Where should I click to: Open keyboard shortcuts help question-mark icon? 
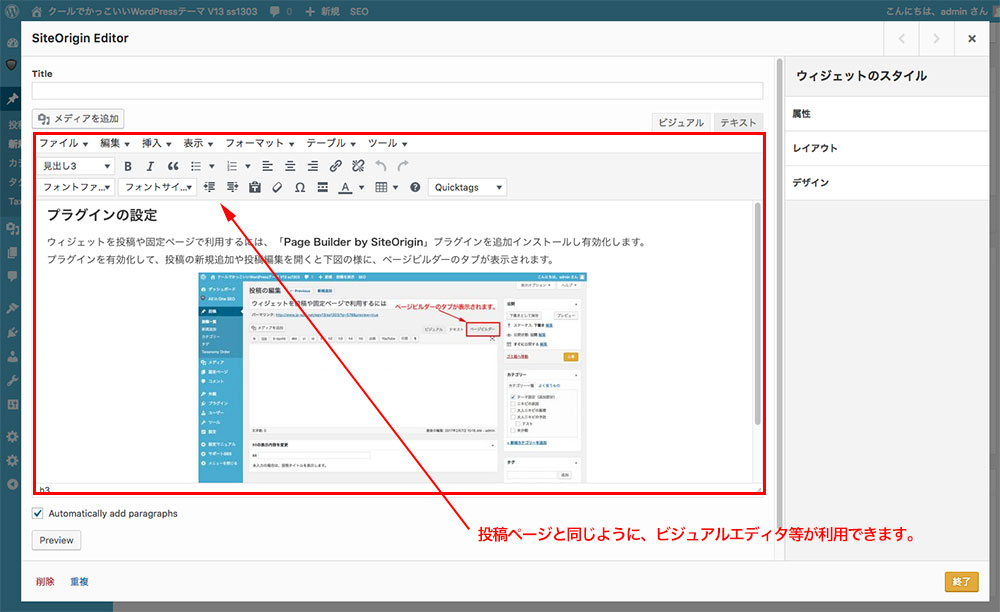coord(415,187)
